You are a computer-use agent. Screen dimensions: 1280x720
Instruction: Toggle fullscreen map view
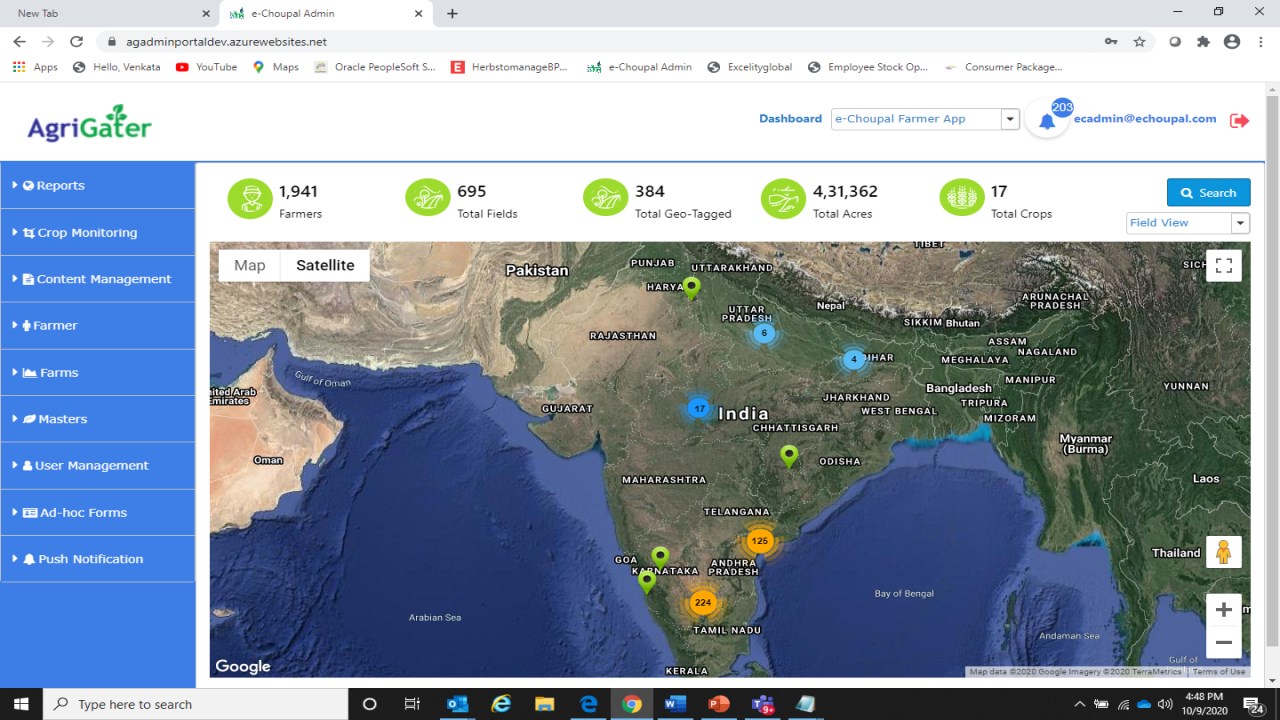point(1223,265)
